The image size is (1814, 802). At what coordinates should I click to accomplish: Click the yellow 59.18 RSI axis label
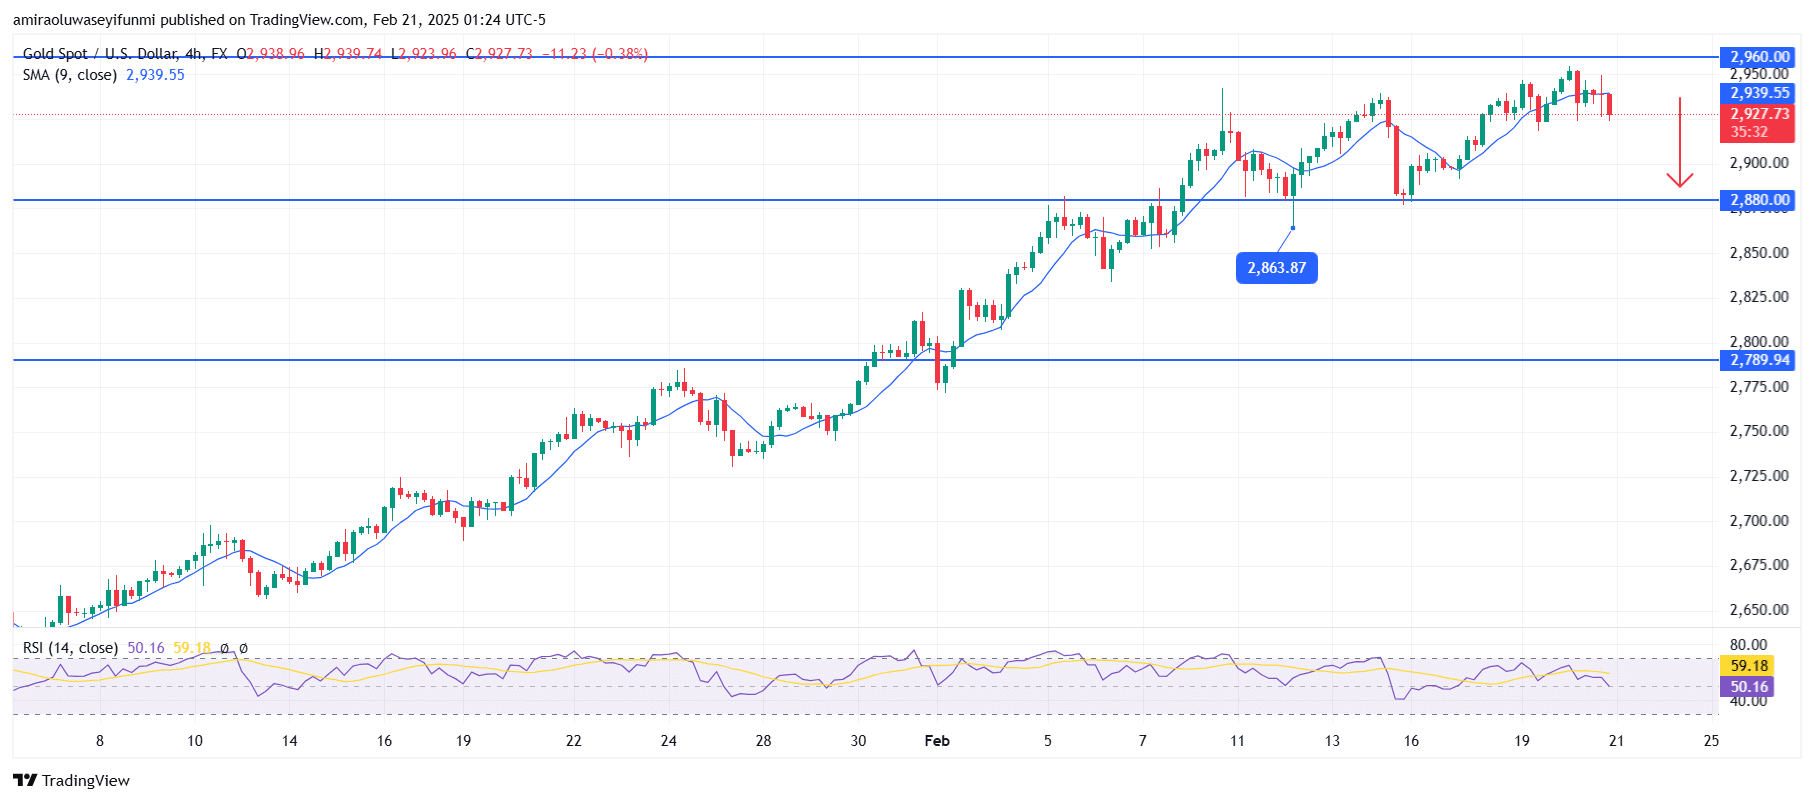click(1748, 666)
